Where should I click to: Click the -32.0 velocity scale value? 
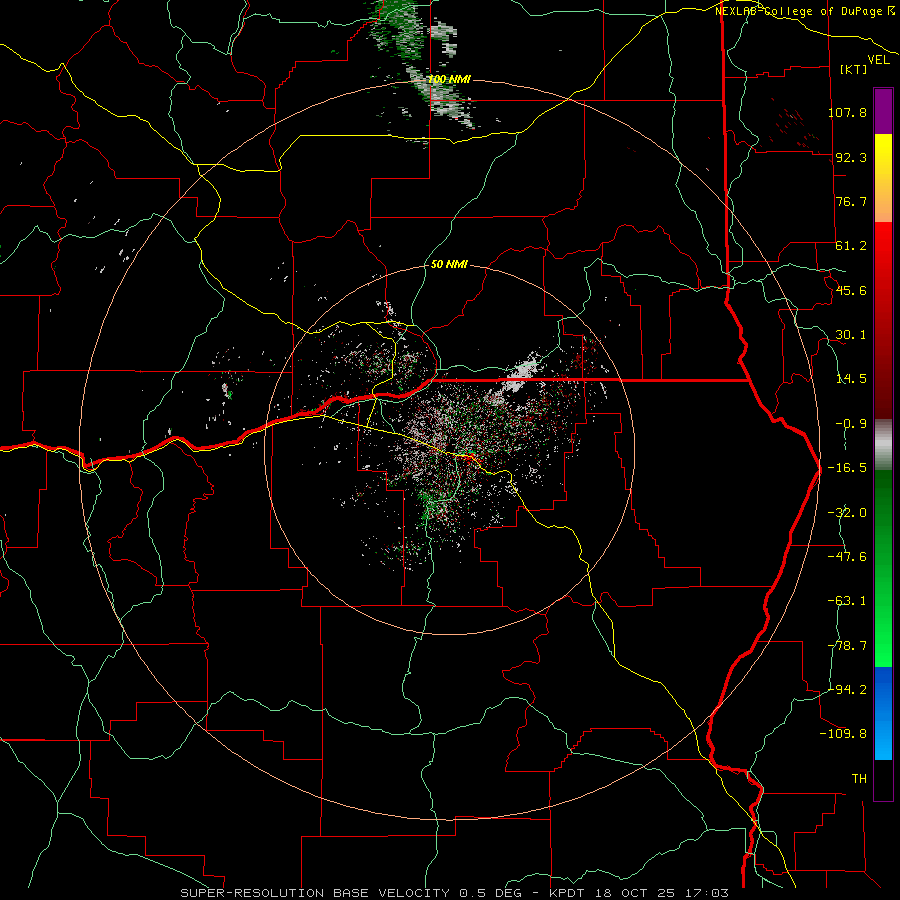click(847, 513)
